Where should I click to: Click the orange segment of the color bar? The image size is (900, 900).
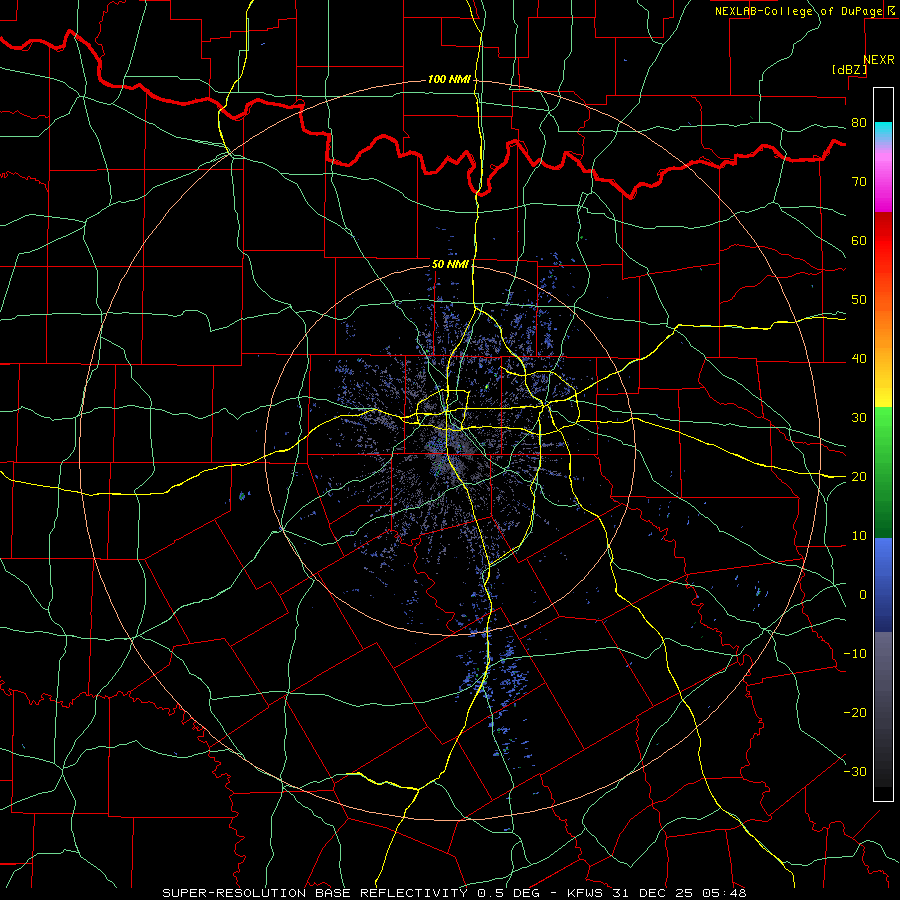coord(883,327)
